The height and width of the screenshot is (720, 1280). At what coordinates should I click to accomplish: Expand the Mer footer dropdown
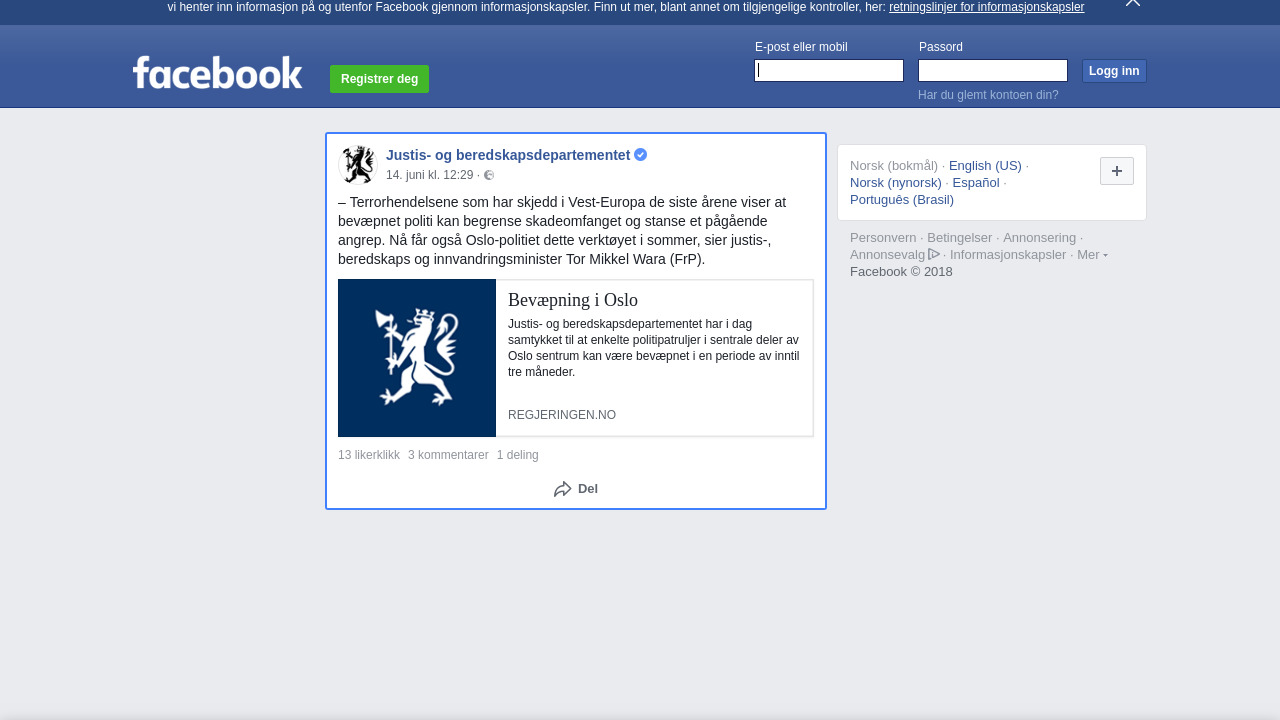1091,255
